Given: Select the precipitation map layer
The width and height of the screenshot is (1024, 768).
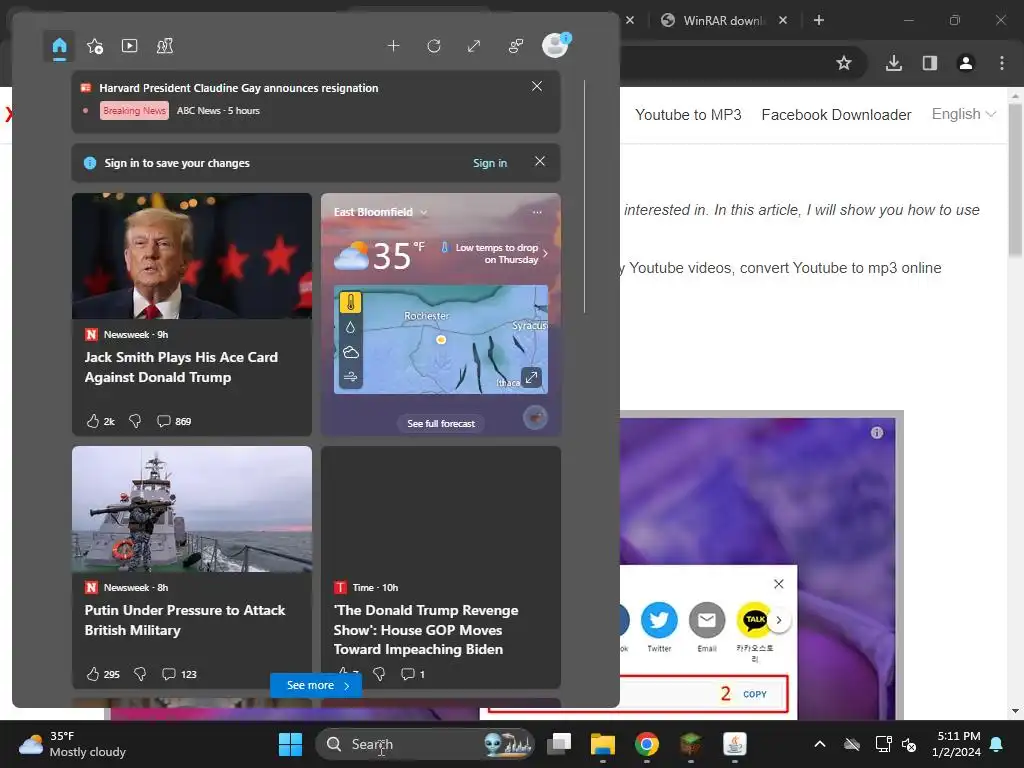Looking at the screenshot, I should point(351,327).
